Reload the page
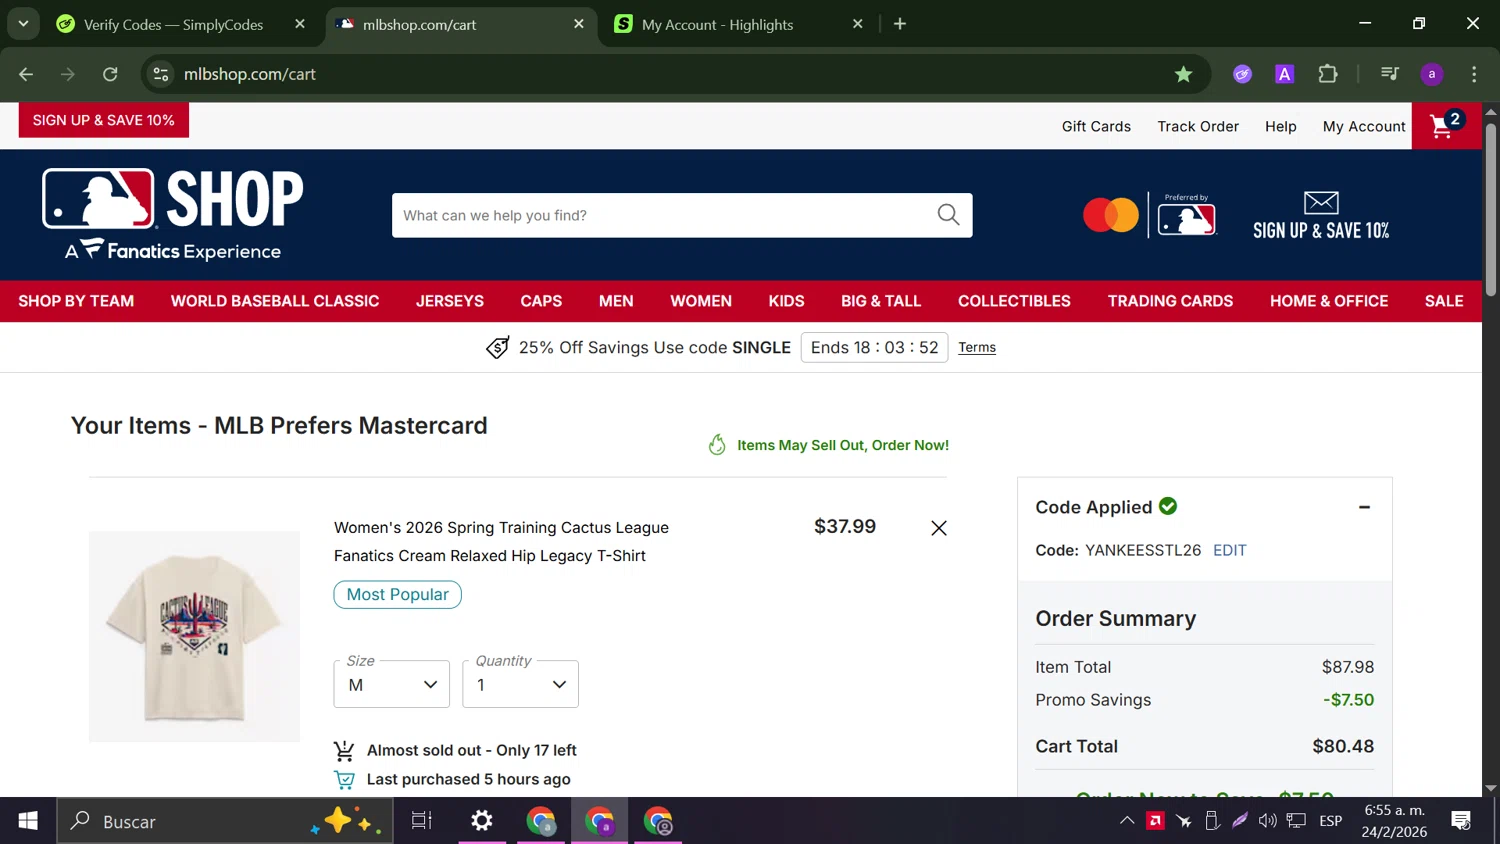Screen dimensions: 1500x844 click(x=110, y=74)
